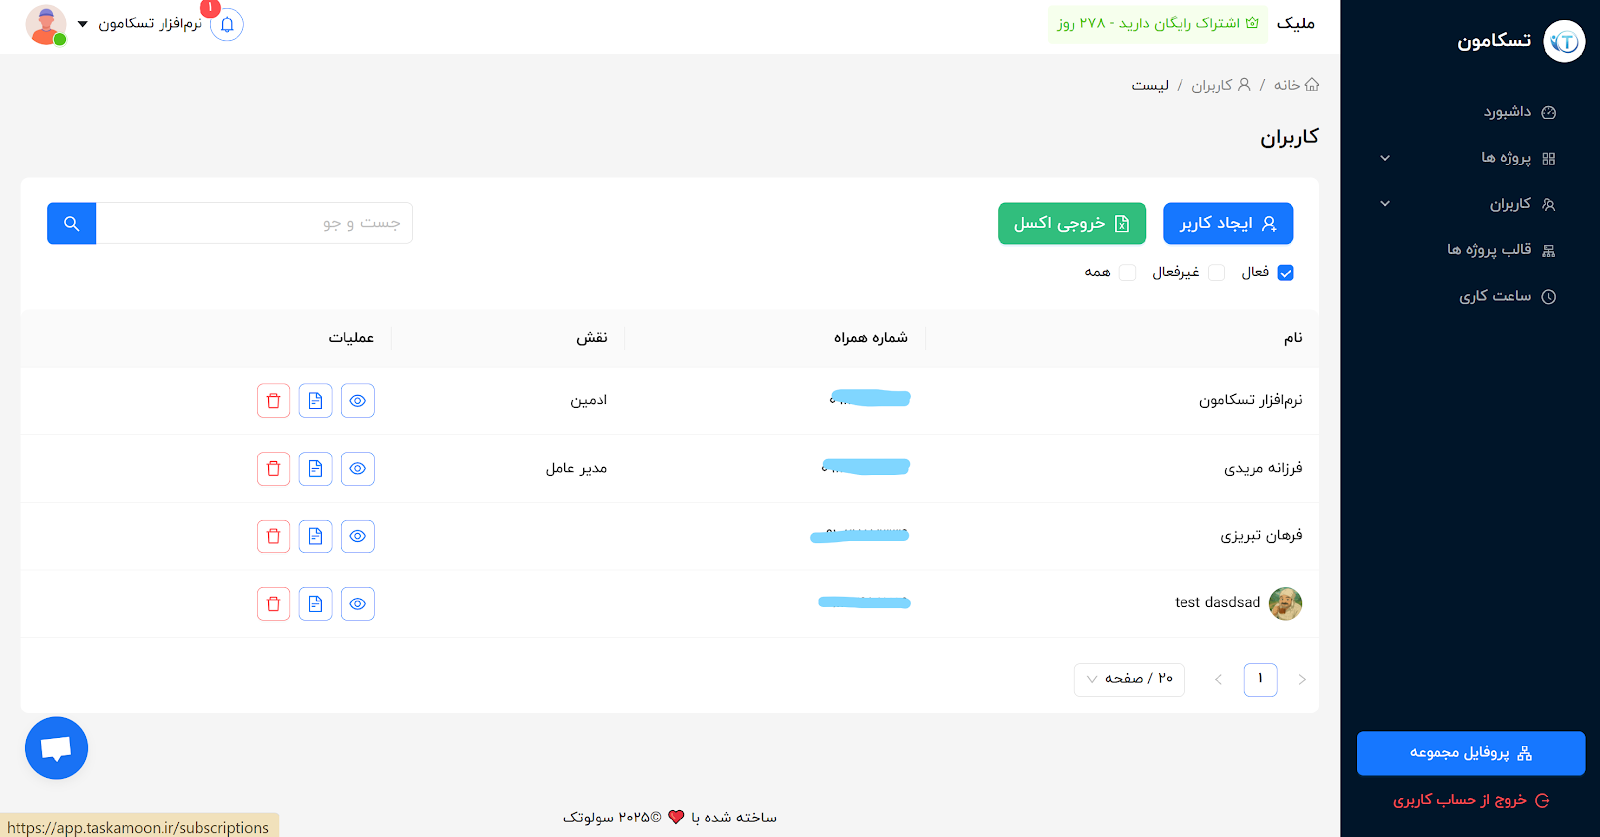Viewport: 1600px width, 837px height.
Task: Delete user نرم‌افزار تسکامون with trash icon
Action: click(x=273, y=401)
